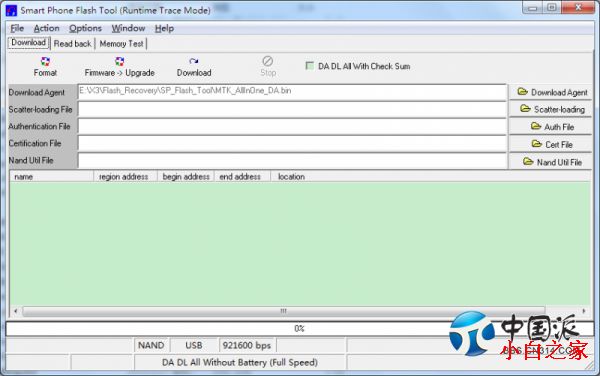Open Auth File browser
Screen dimensions: 600x376
click(551, 127)
